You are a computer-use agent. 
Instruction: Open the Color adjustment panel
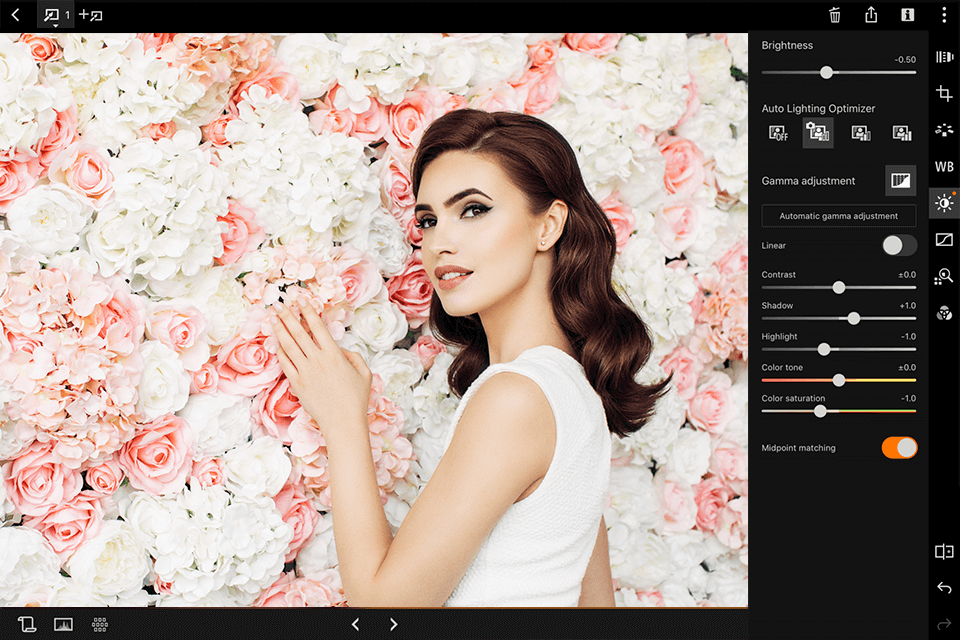coord(944,312)
